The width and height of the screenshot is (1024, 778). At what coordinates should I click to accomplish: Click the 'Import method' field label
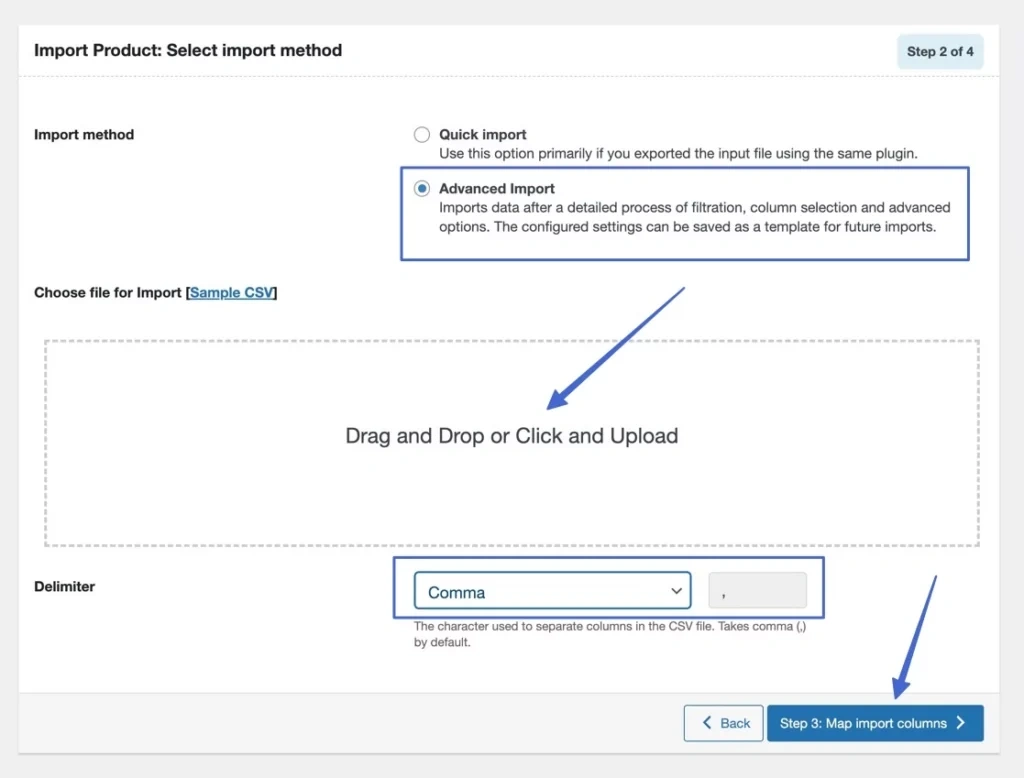84,135
